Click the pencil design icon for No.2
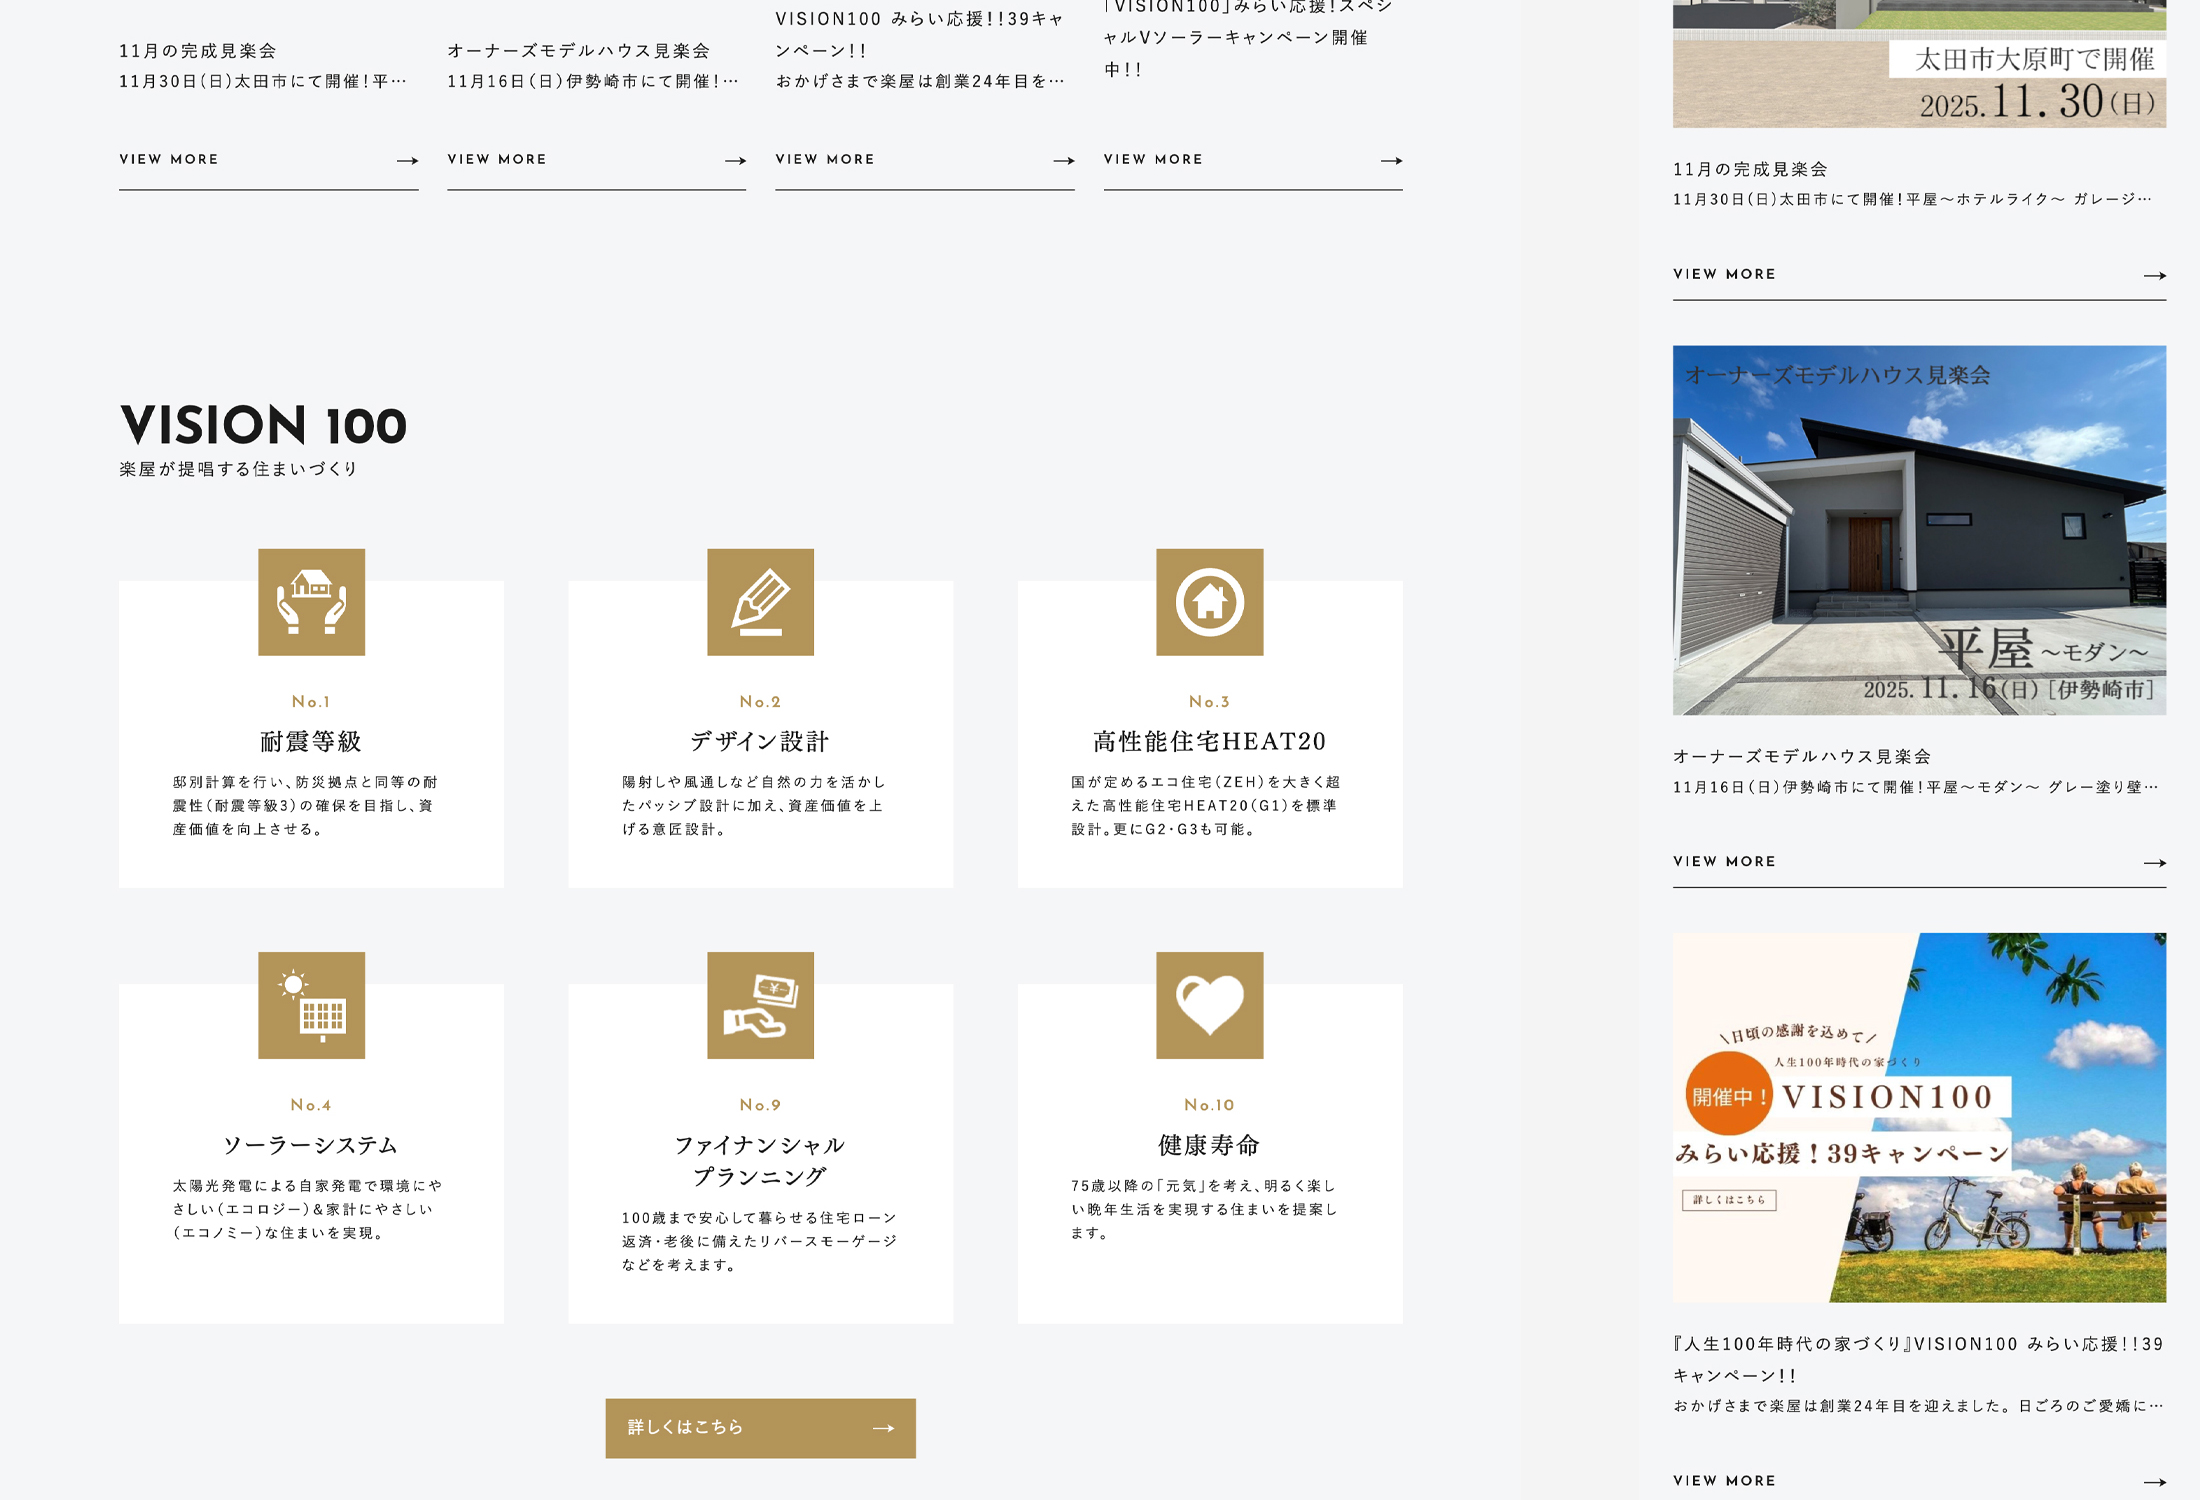Viewport: 2200px width, 1500px height. point(760,602)
